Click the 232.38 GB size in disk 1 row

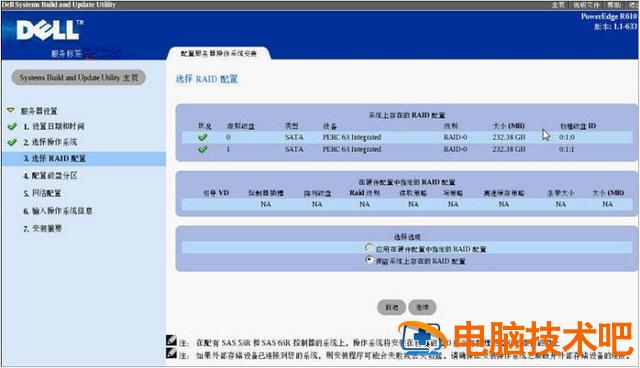(509, 149)
